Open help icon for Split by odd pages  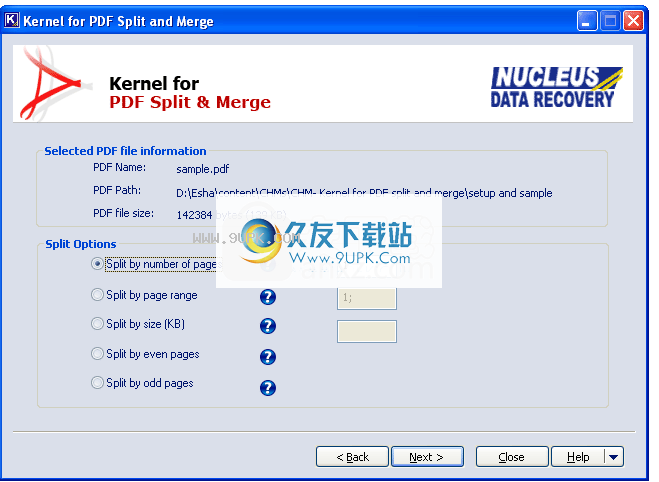click(268, 388)
